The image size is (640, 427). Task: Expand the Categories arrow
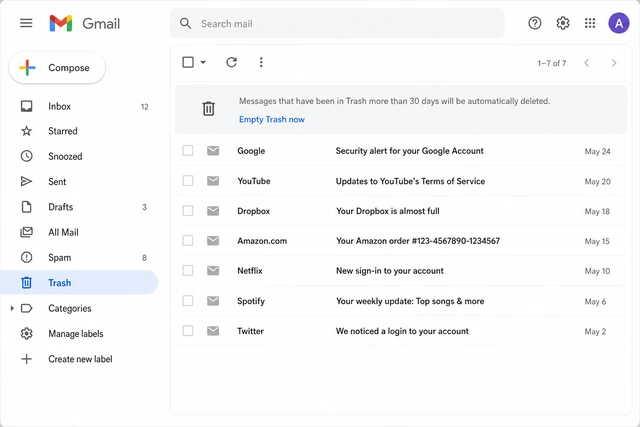pos(12,308)
